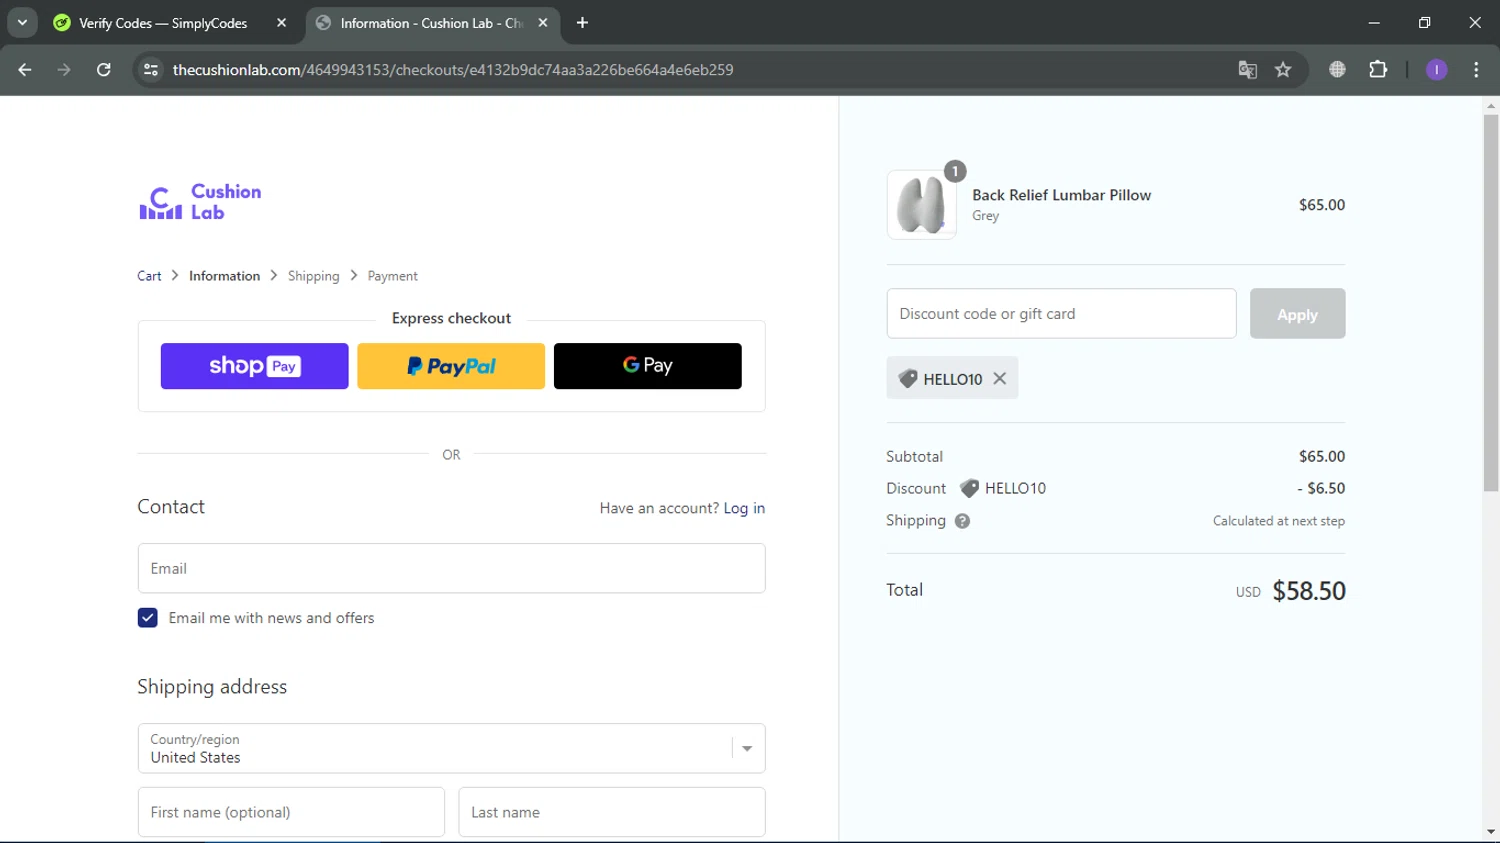This screenshot has width=1500, height=843.
Task: Focus the First name (optional) field
Action: pyautogui.click(x=291, y=812)
